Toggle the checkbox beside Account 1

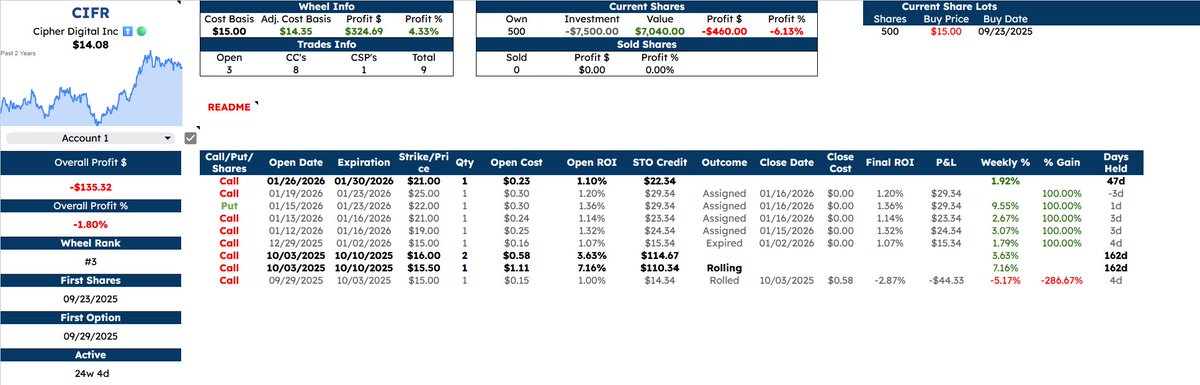click(190, 138)
